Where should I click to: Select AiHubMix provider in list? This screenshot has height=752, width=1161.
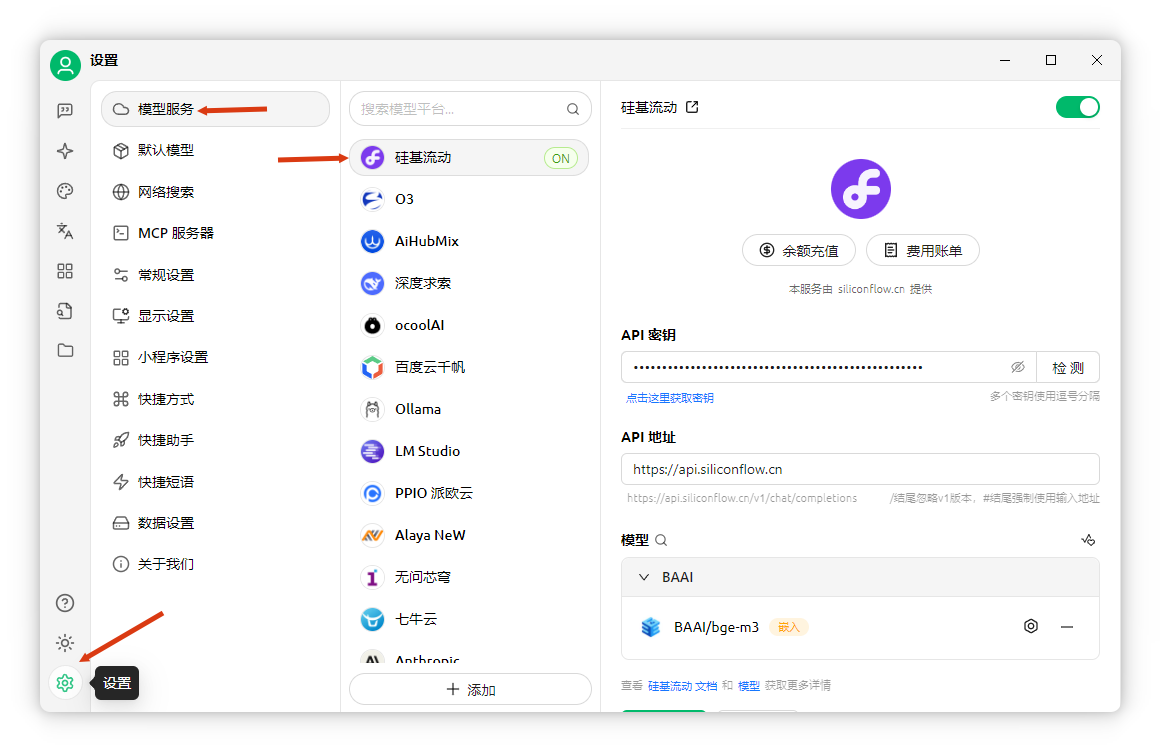[x=469, y=241]
